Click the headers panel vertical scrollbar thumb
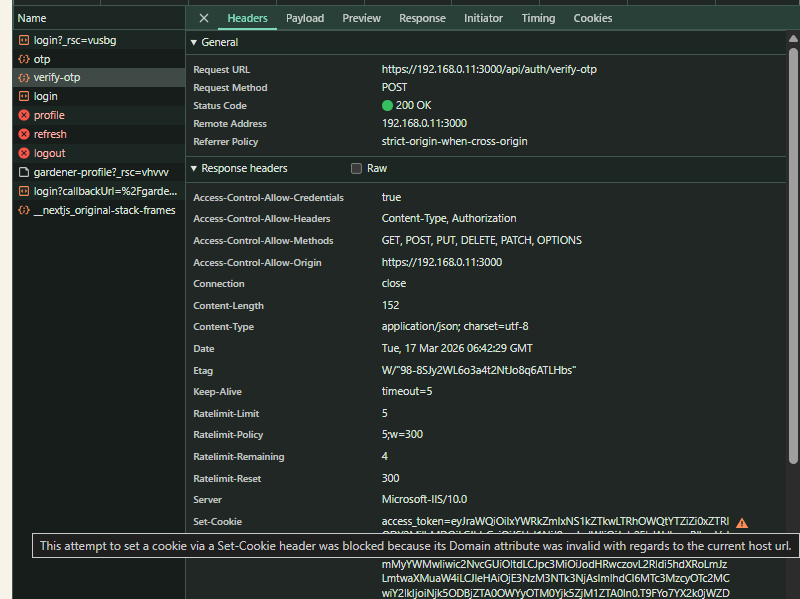The image size is (800, 599). [x=793, y=255]
